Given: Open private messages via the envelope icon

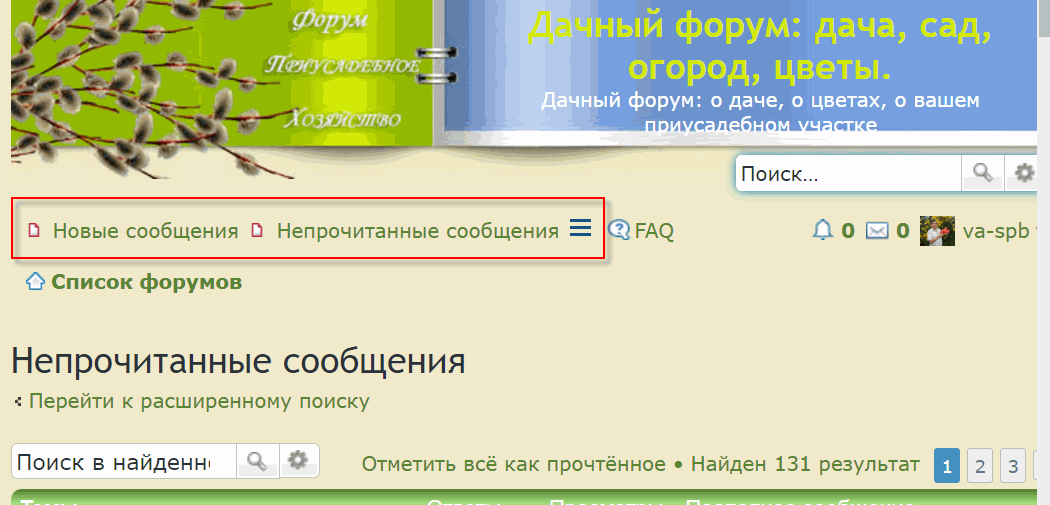Looking at the screenshot, I should (x=877, y=231).
